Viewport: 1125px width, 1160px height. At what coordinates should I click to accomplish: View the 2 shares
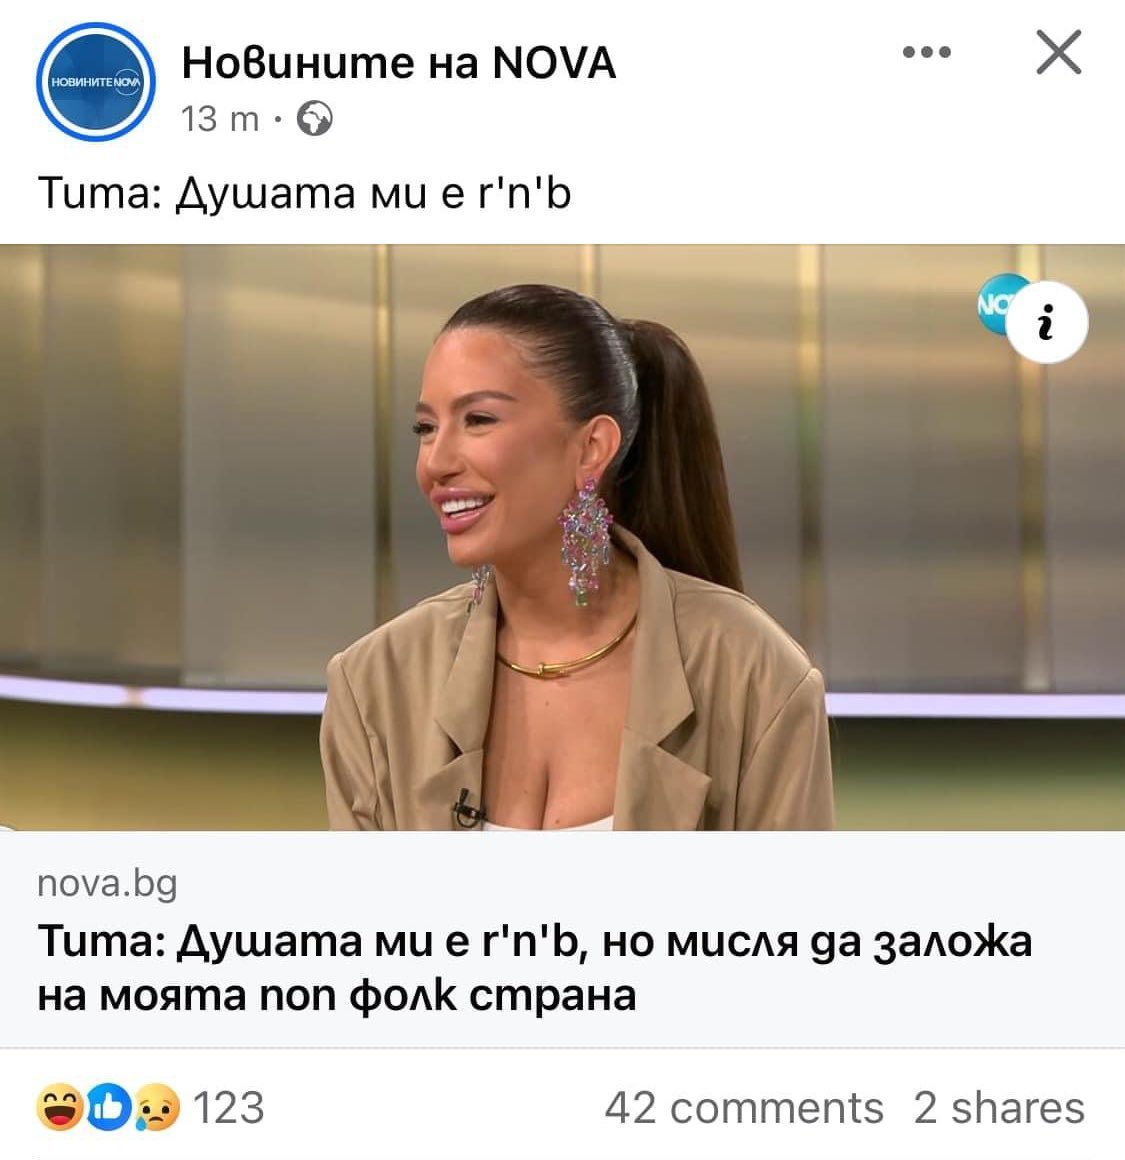[x=999, y=1107]
